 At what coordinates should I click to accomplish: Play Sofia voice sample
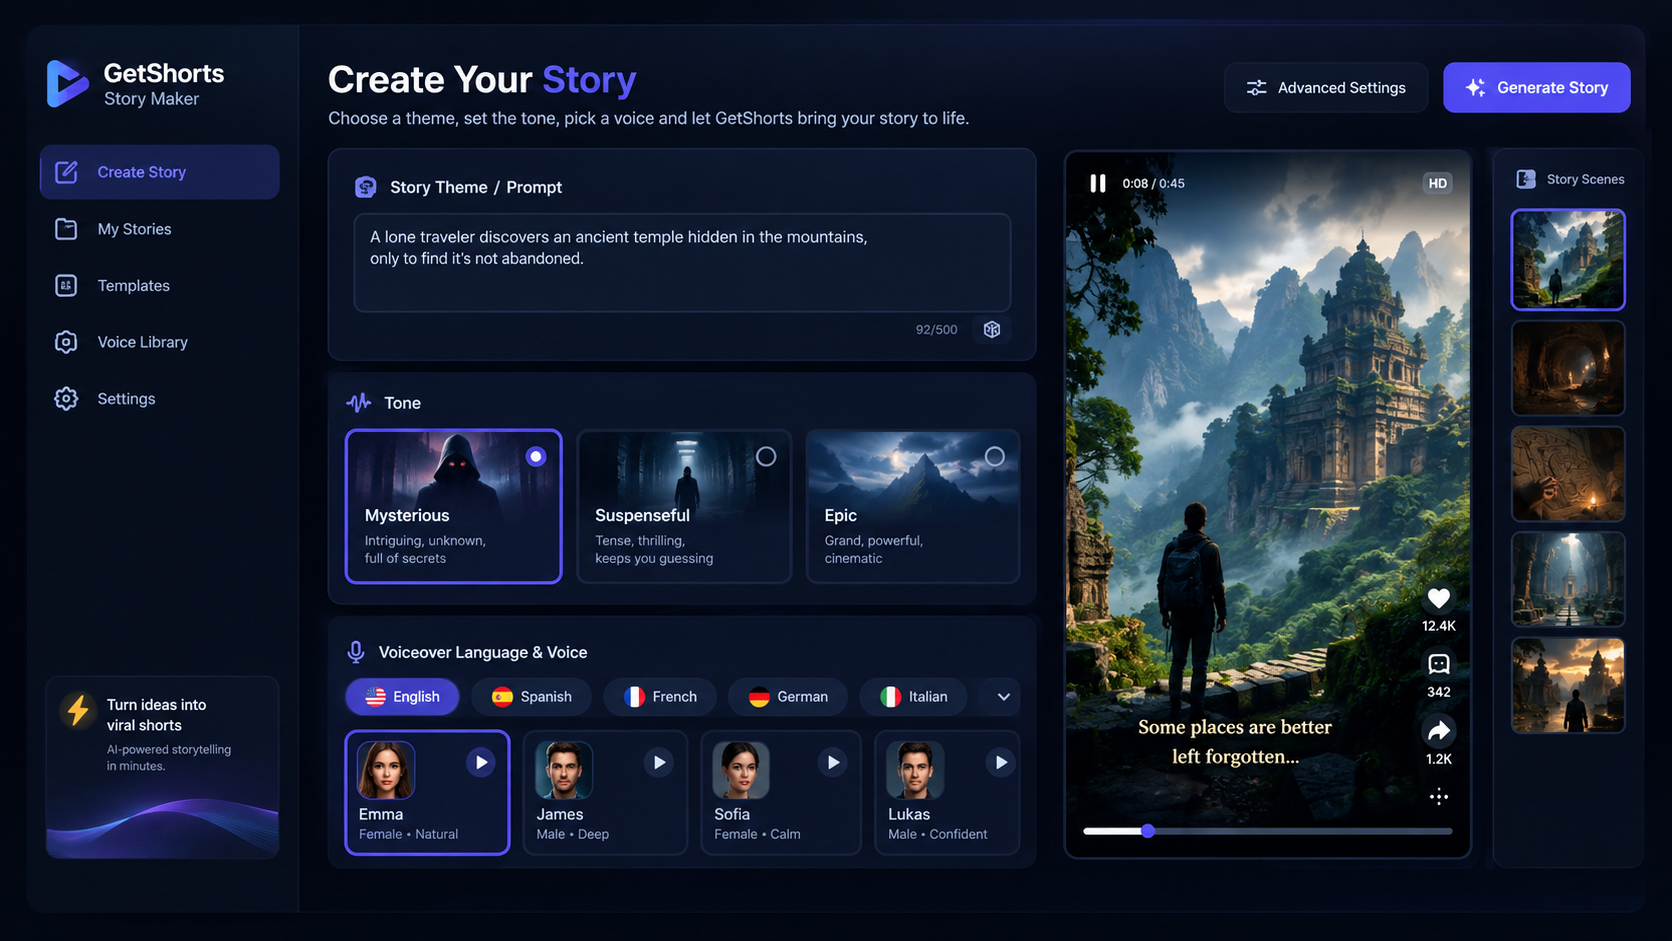pyautogui.click(x=833, y=762)
